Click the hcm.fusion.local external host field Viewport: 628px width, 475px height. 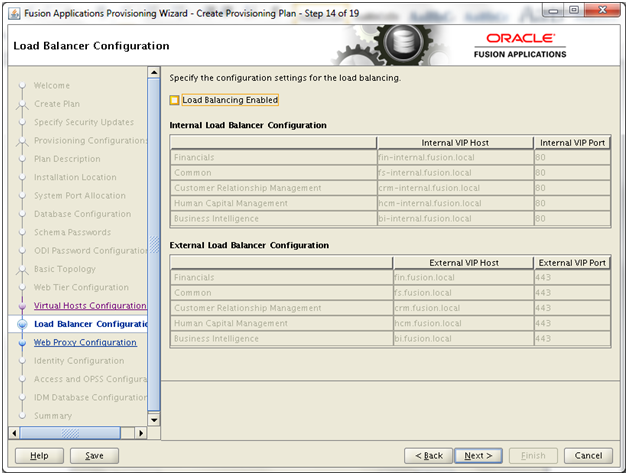point(464,323)
